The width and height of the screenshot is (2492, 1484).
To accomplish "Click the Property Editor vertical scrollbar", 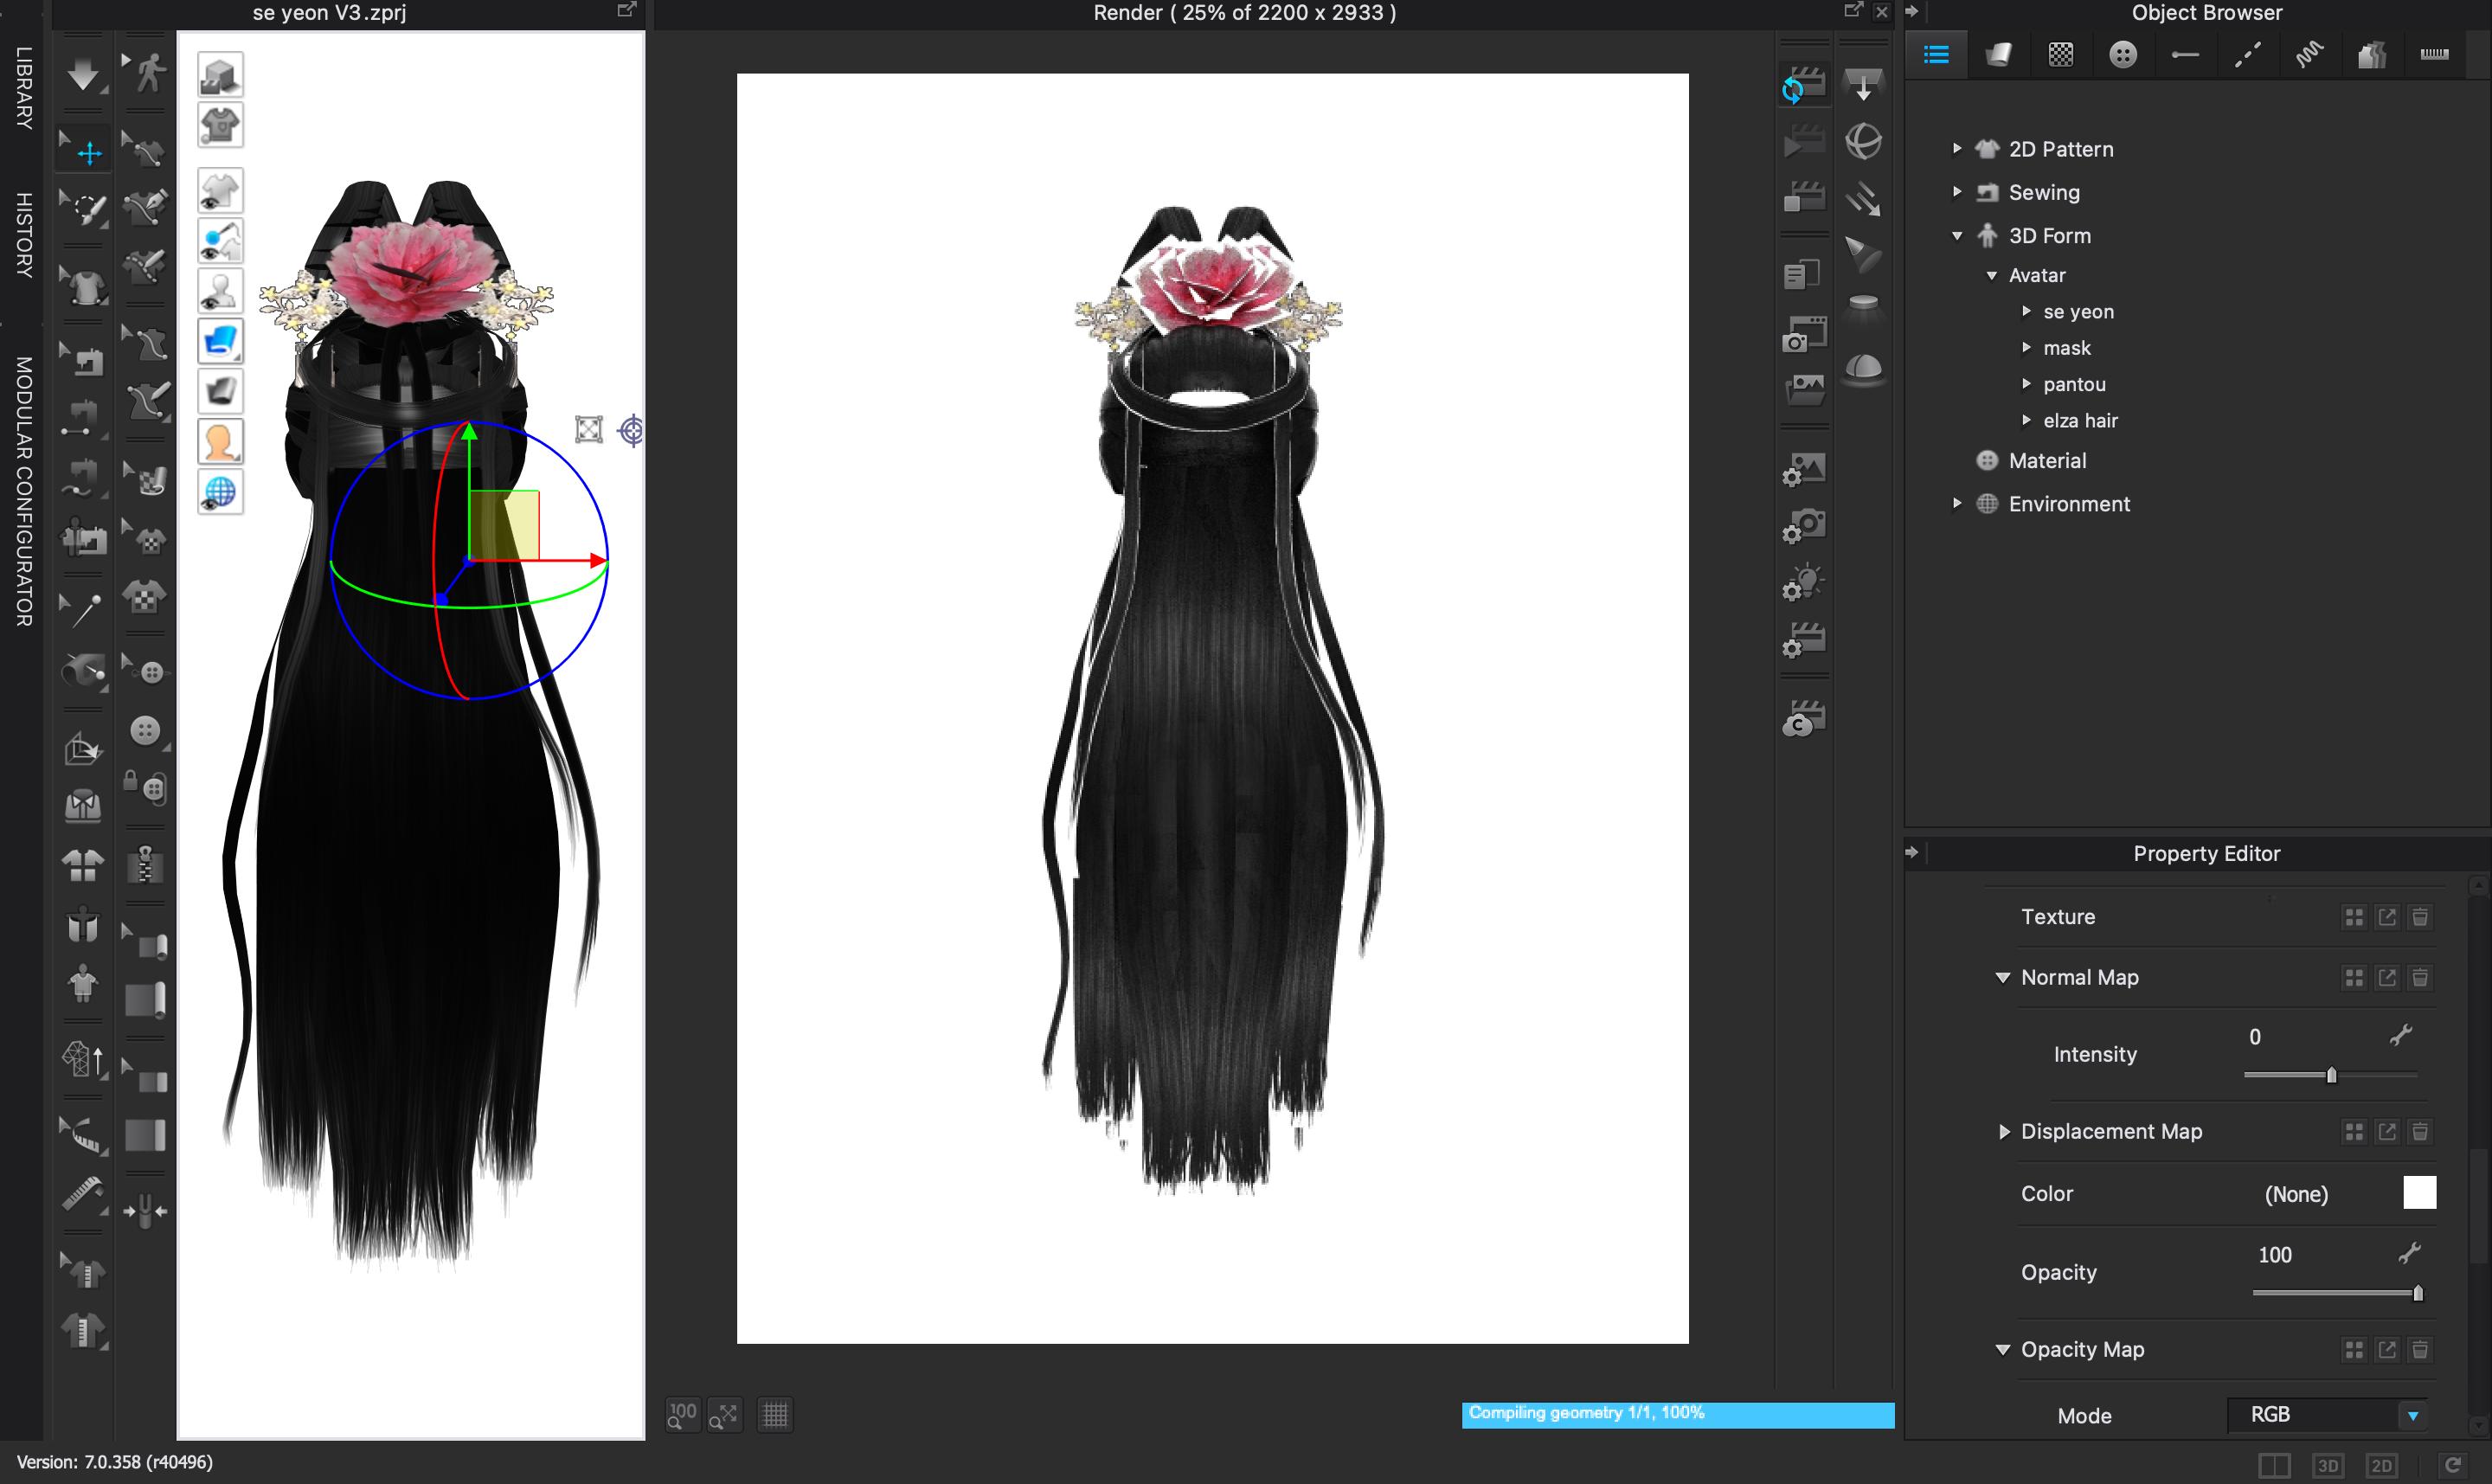I will coord(2477,1208).
